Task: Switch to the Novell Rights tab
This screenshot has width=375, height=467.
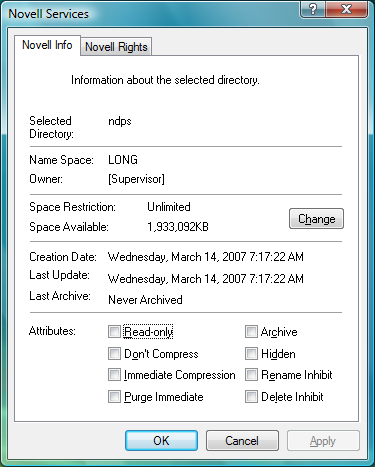Action: (x=116, y=47)
